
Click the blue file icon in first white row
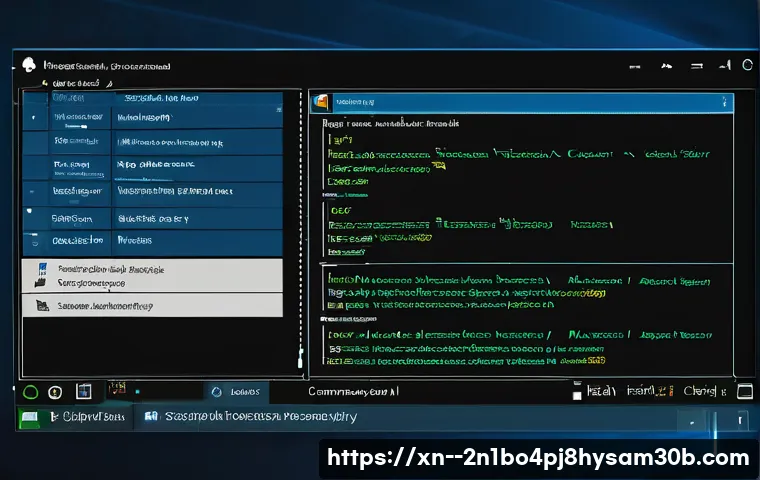point(42,268)
